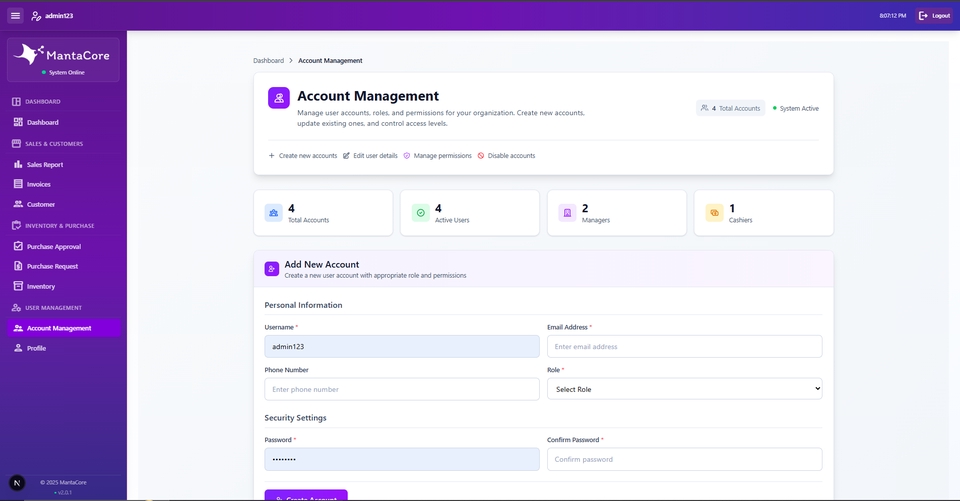Image resolution: width=960 pixels, height=501 pixels.
Task: Click the Personal Information section heading
Action: (303, 305)
